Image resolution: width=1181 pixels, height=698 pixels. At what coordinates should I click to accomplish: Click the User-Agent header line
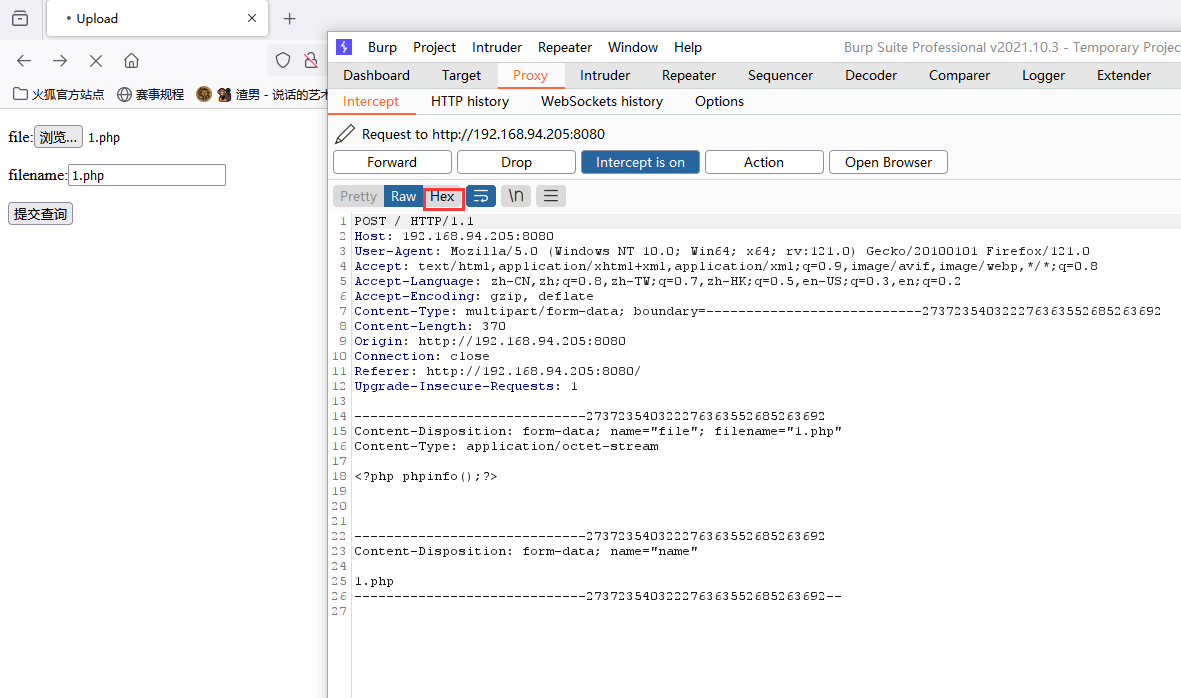(x=722, y=251)
